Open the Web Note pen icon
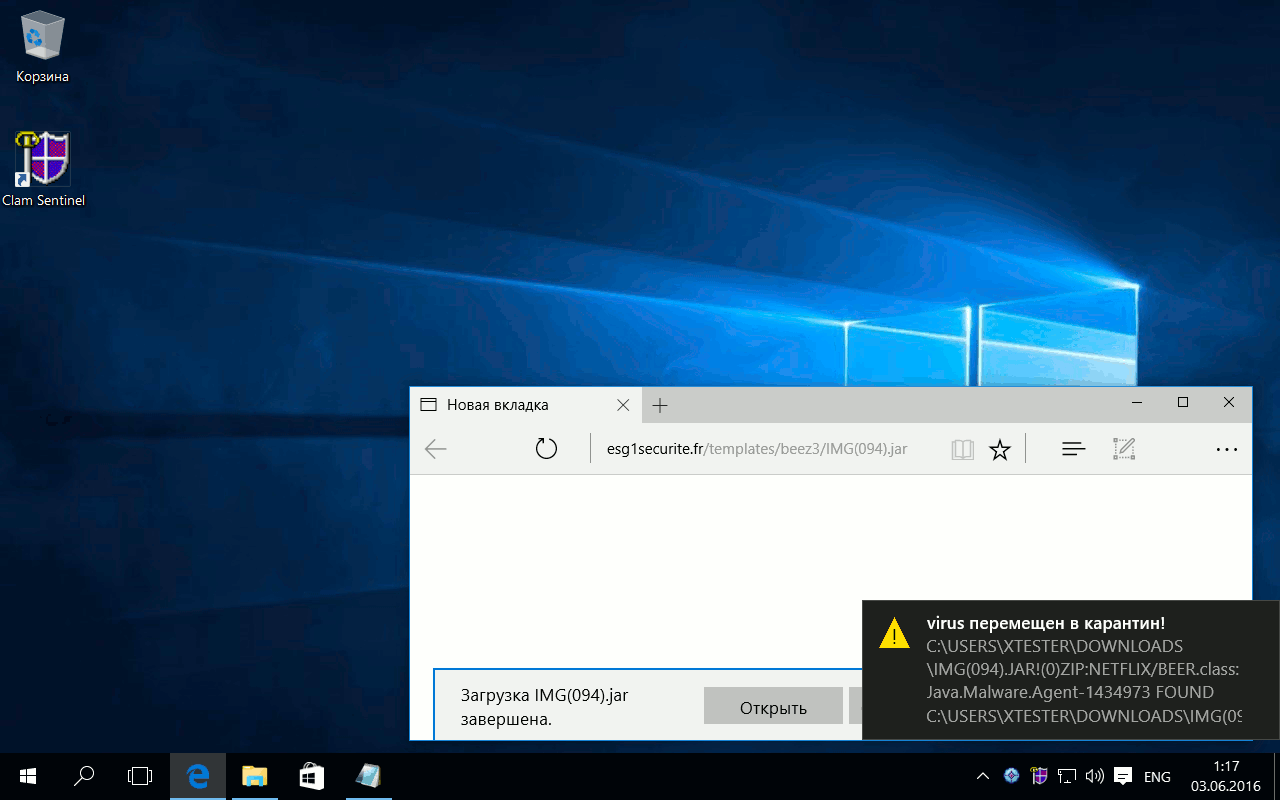Screen dimensions: 1280x800 tap(1124, 449)
